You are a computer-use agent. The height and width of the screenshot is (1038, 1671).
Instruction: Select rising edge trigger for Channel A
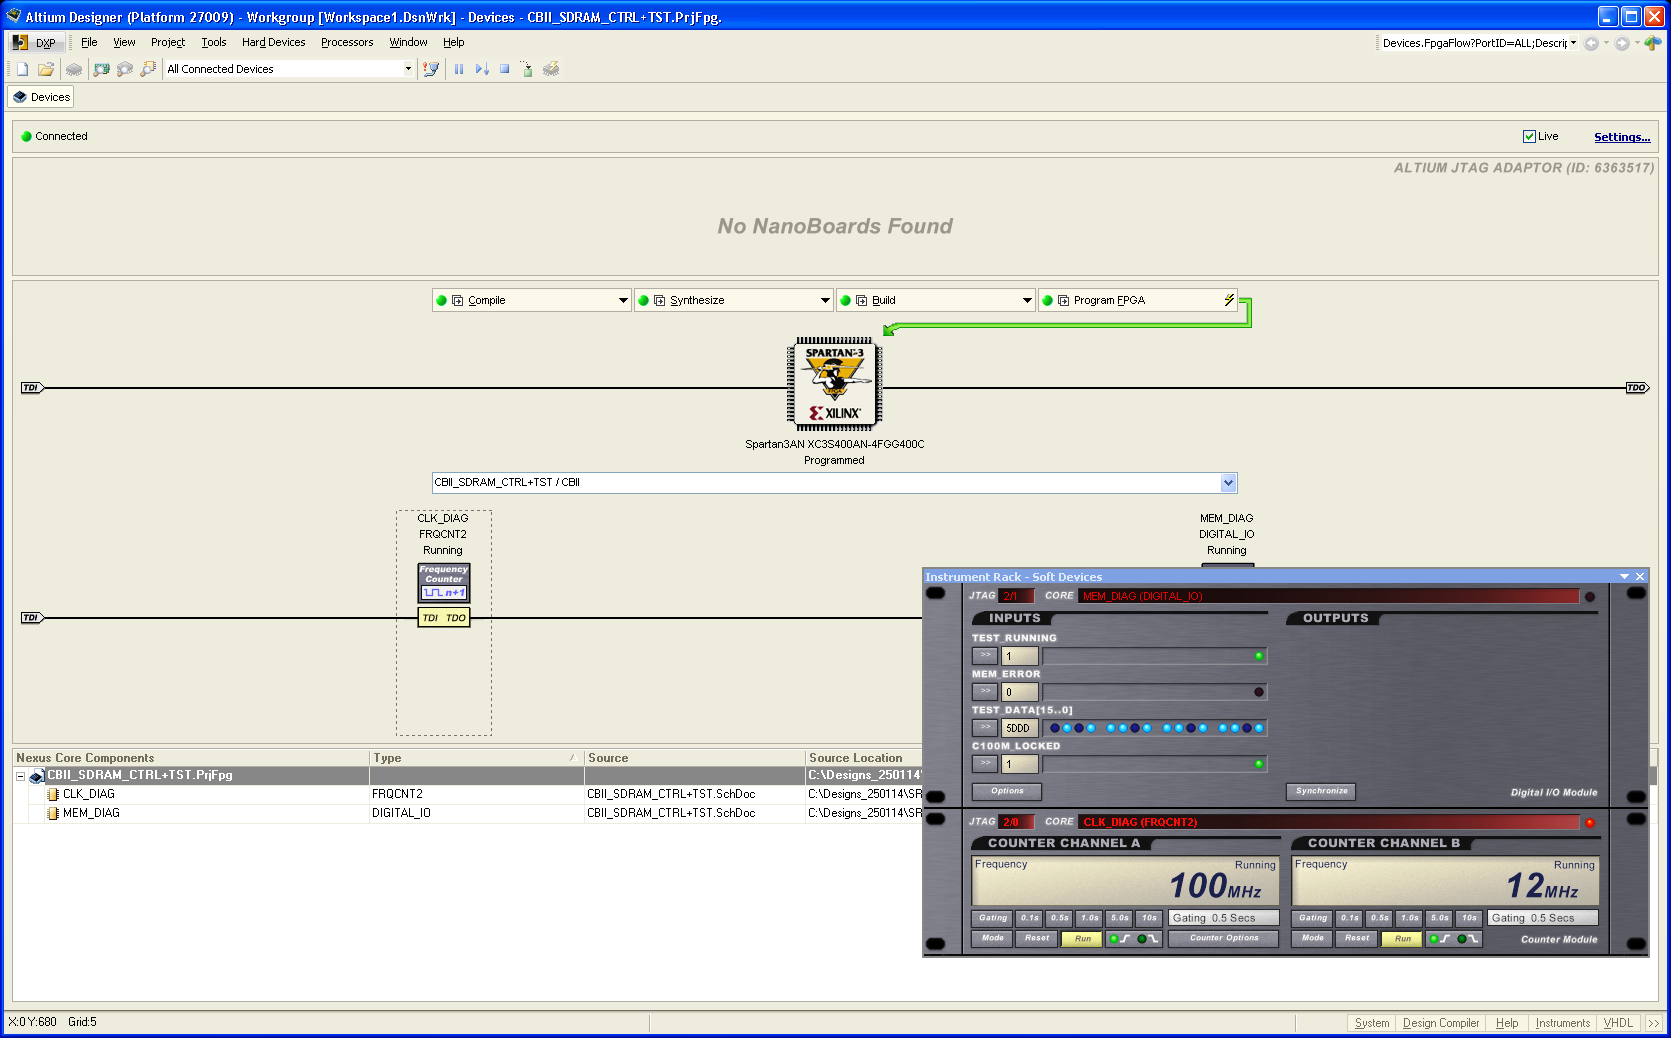coord(1120,939)
